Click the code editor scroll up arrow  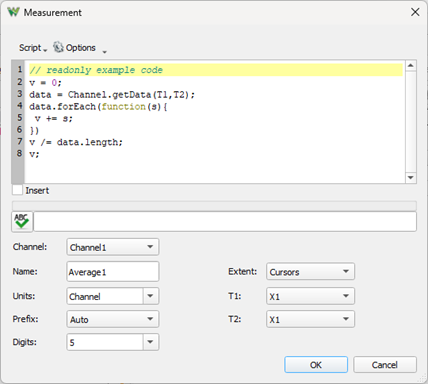tap(411, 66)
